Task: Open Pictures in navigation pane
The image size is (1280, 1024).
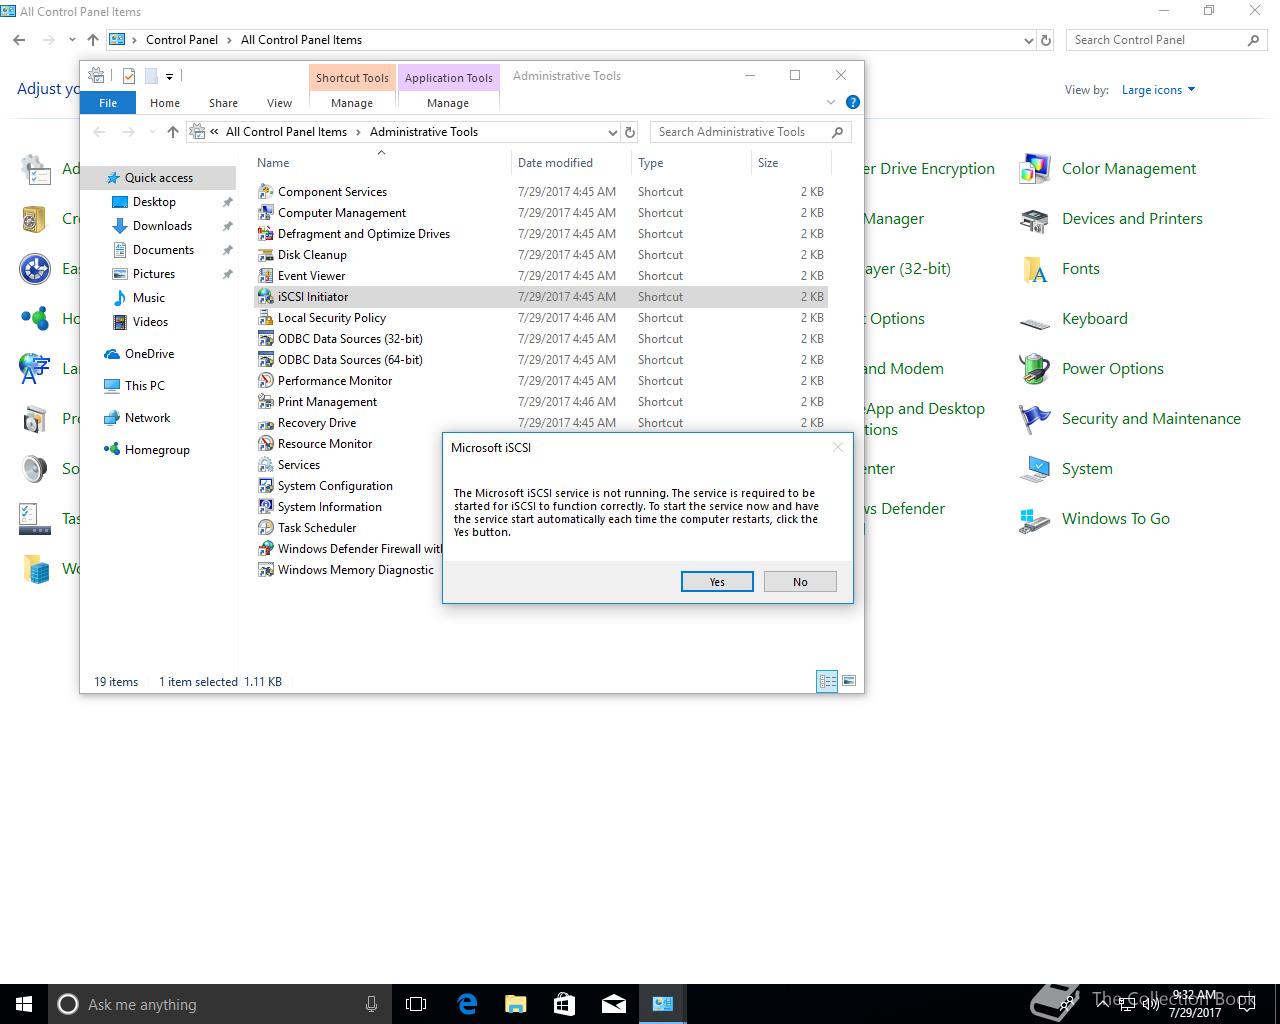Action: 154,274
